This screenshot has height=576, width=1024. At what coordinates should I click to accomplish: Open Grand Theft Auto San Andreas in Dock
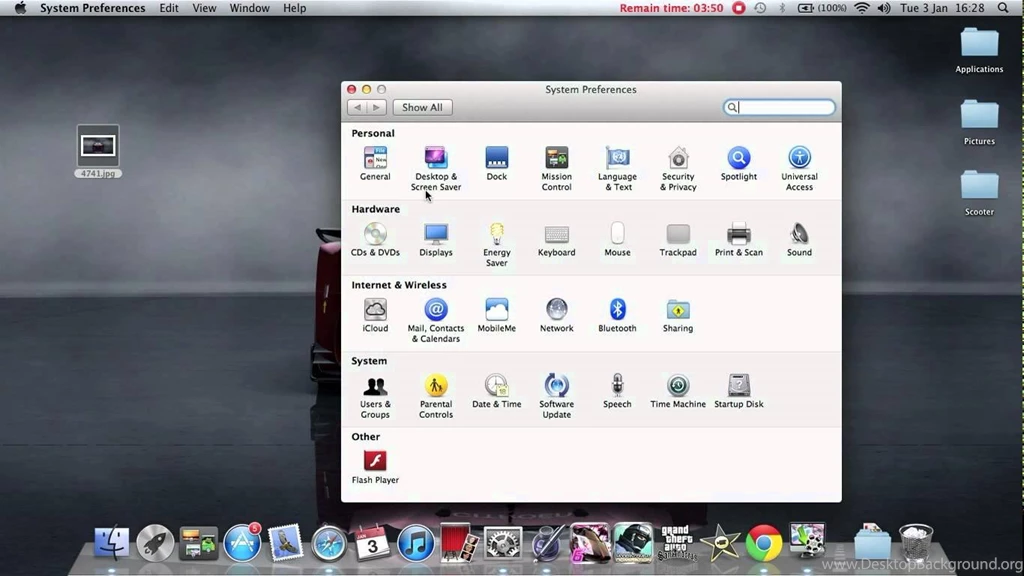[x=677, y=543]
